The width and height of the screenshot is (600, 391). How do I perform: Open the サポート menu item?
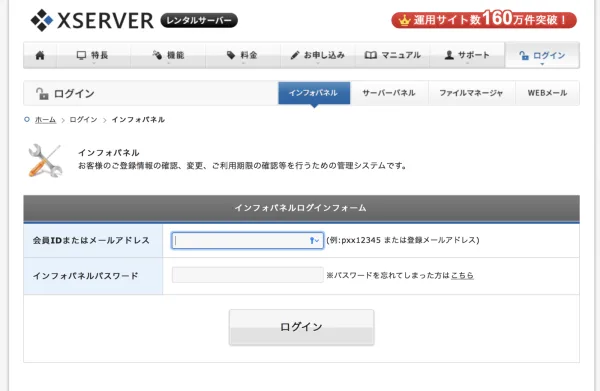467,55
